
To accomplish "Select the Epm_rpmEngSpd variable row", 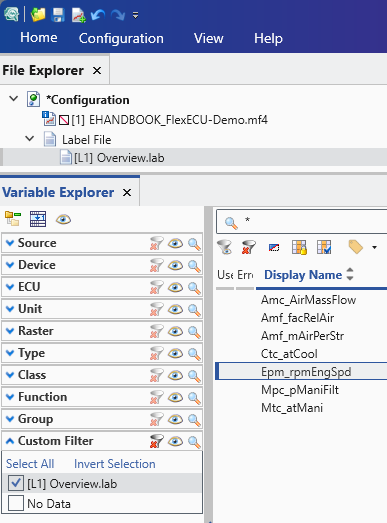I will pyautogui.click(x=302, y=372).
